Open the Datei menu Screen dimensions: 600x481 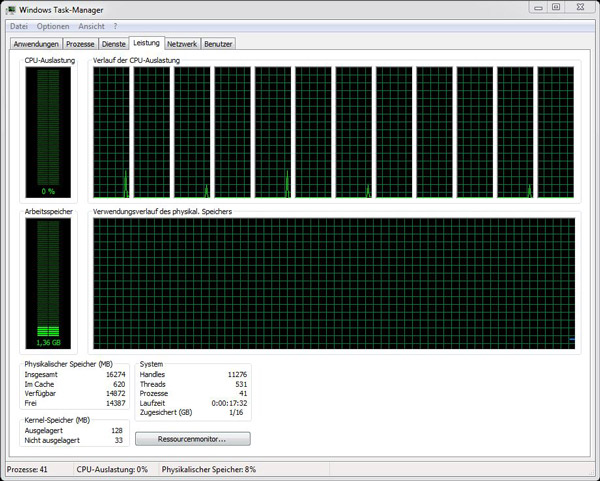point(19,26)
